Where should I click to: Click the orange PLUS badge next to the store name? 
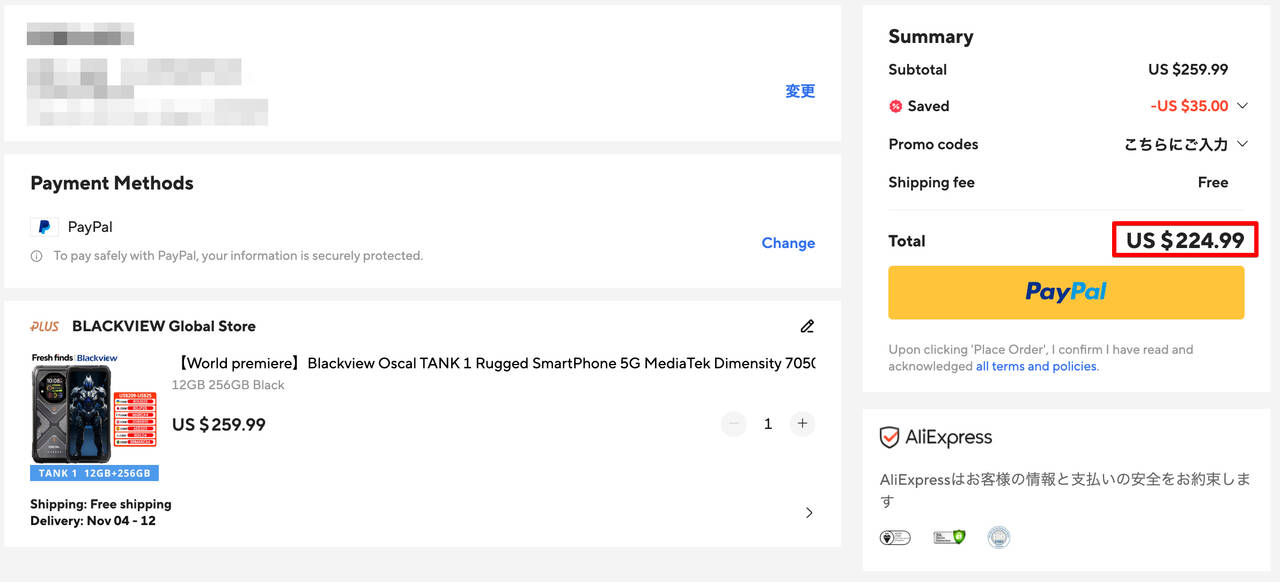point(45,326)
